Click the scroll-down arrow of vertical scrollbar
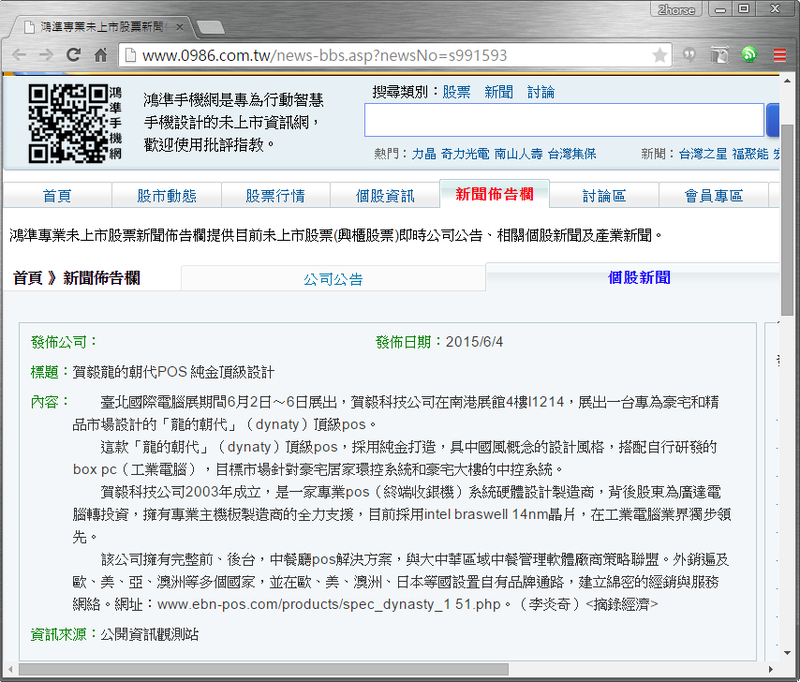The image size is (800, 682). tap(787, 653)
